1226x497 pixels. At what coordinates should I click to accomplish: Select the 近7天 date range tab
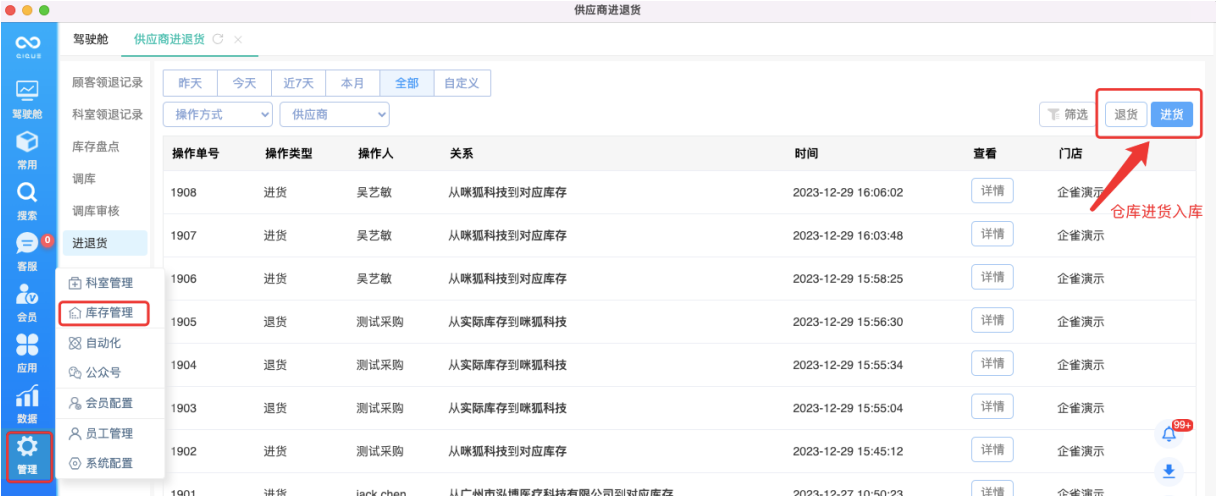click(x=298, y=83)
